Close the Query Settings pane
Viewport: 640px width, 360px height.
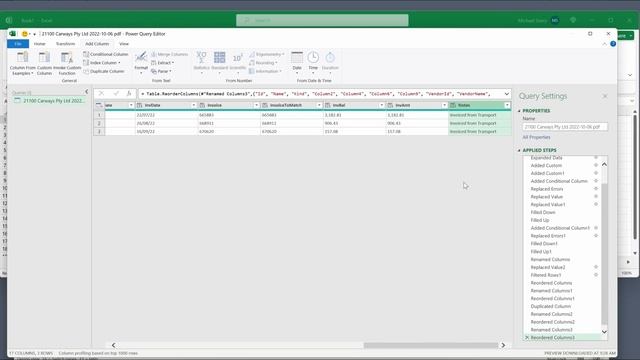click(x=605, y=96)
